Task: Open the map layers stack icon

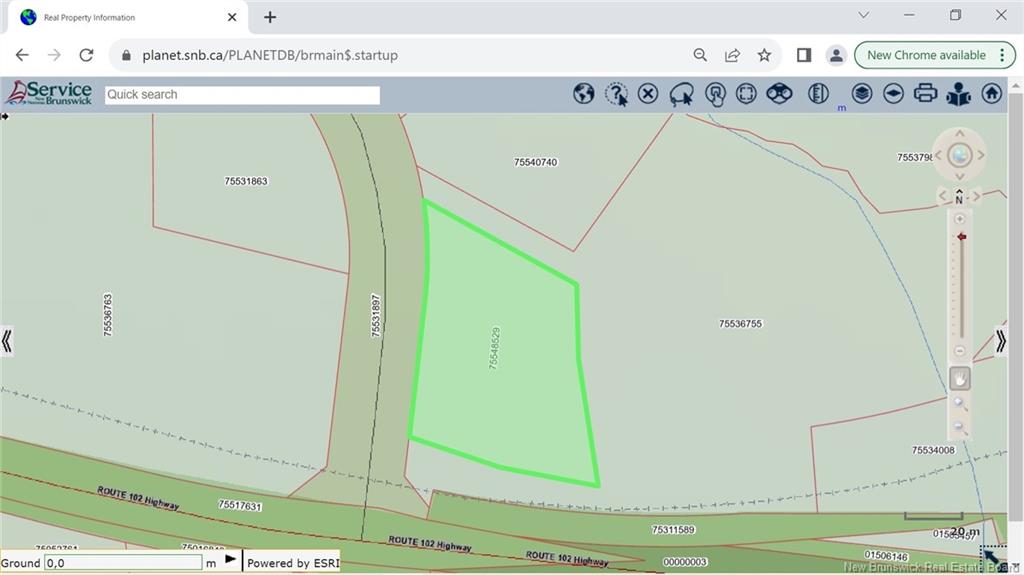Action: pos(861,94)
